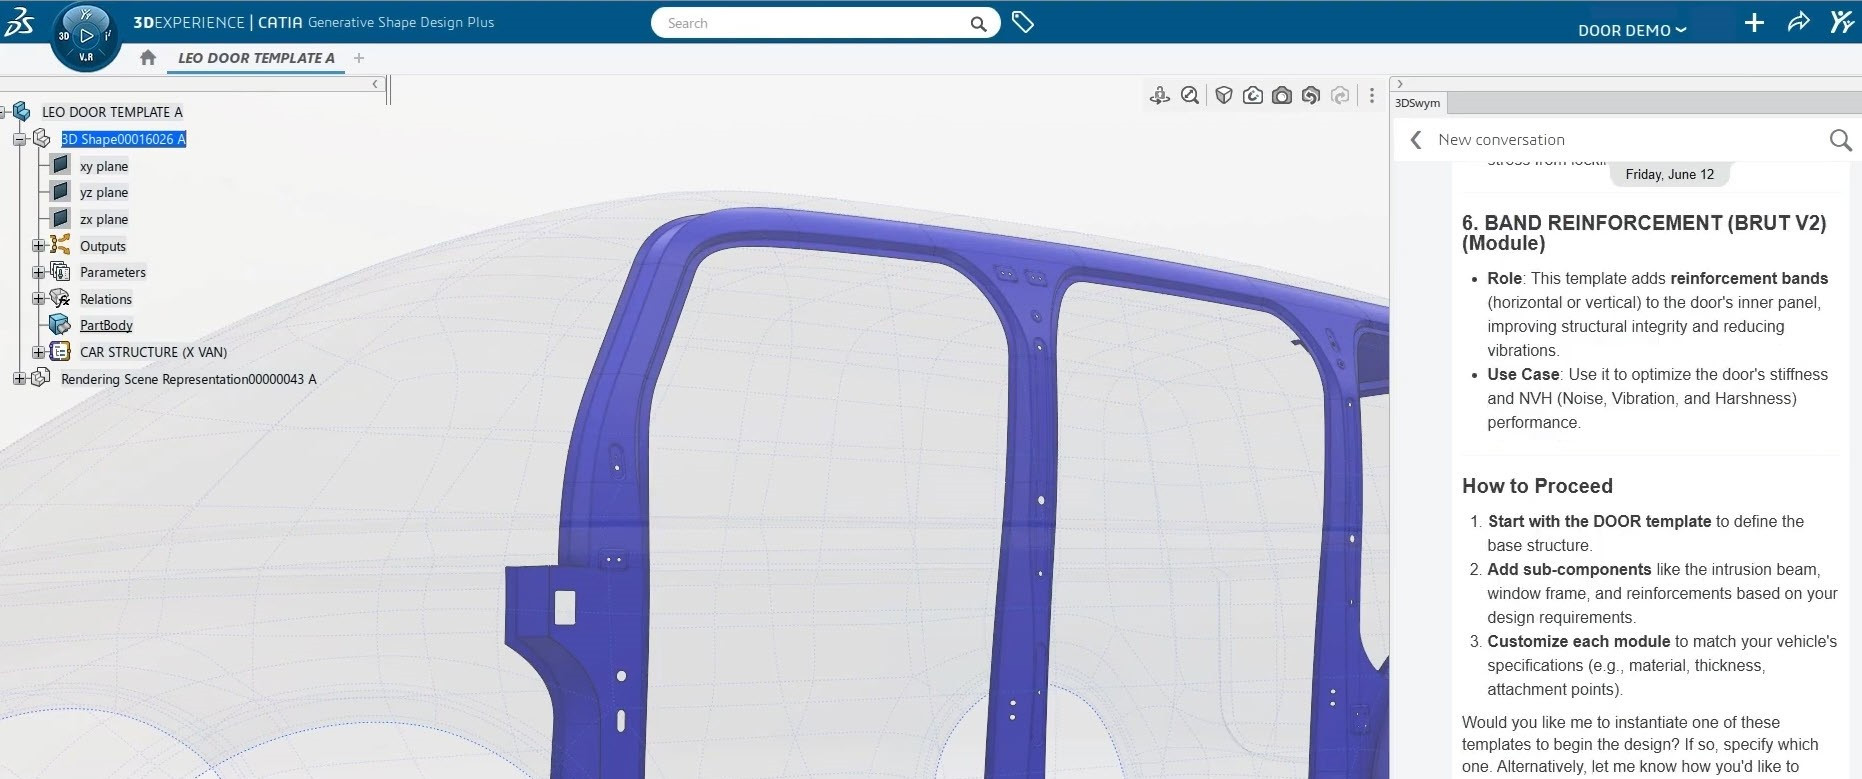1862x779 pixels.
Task: Click the search magnifier icon in the top bar
Action: click(978, 23)
